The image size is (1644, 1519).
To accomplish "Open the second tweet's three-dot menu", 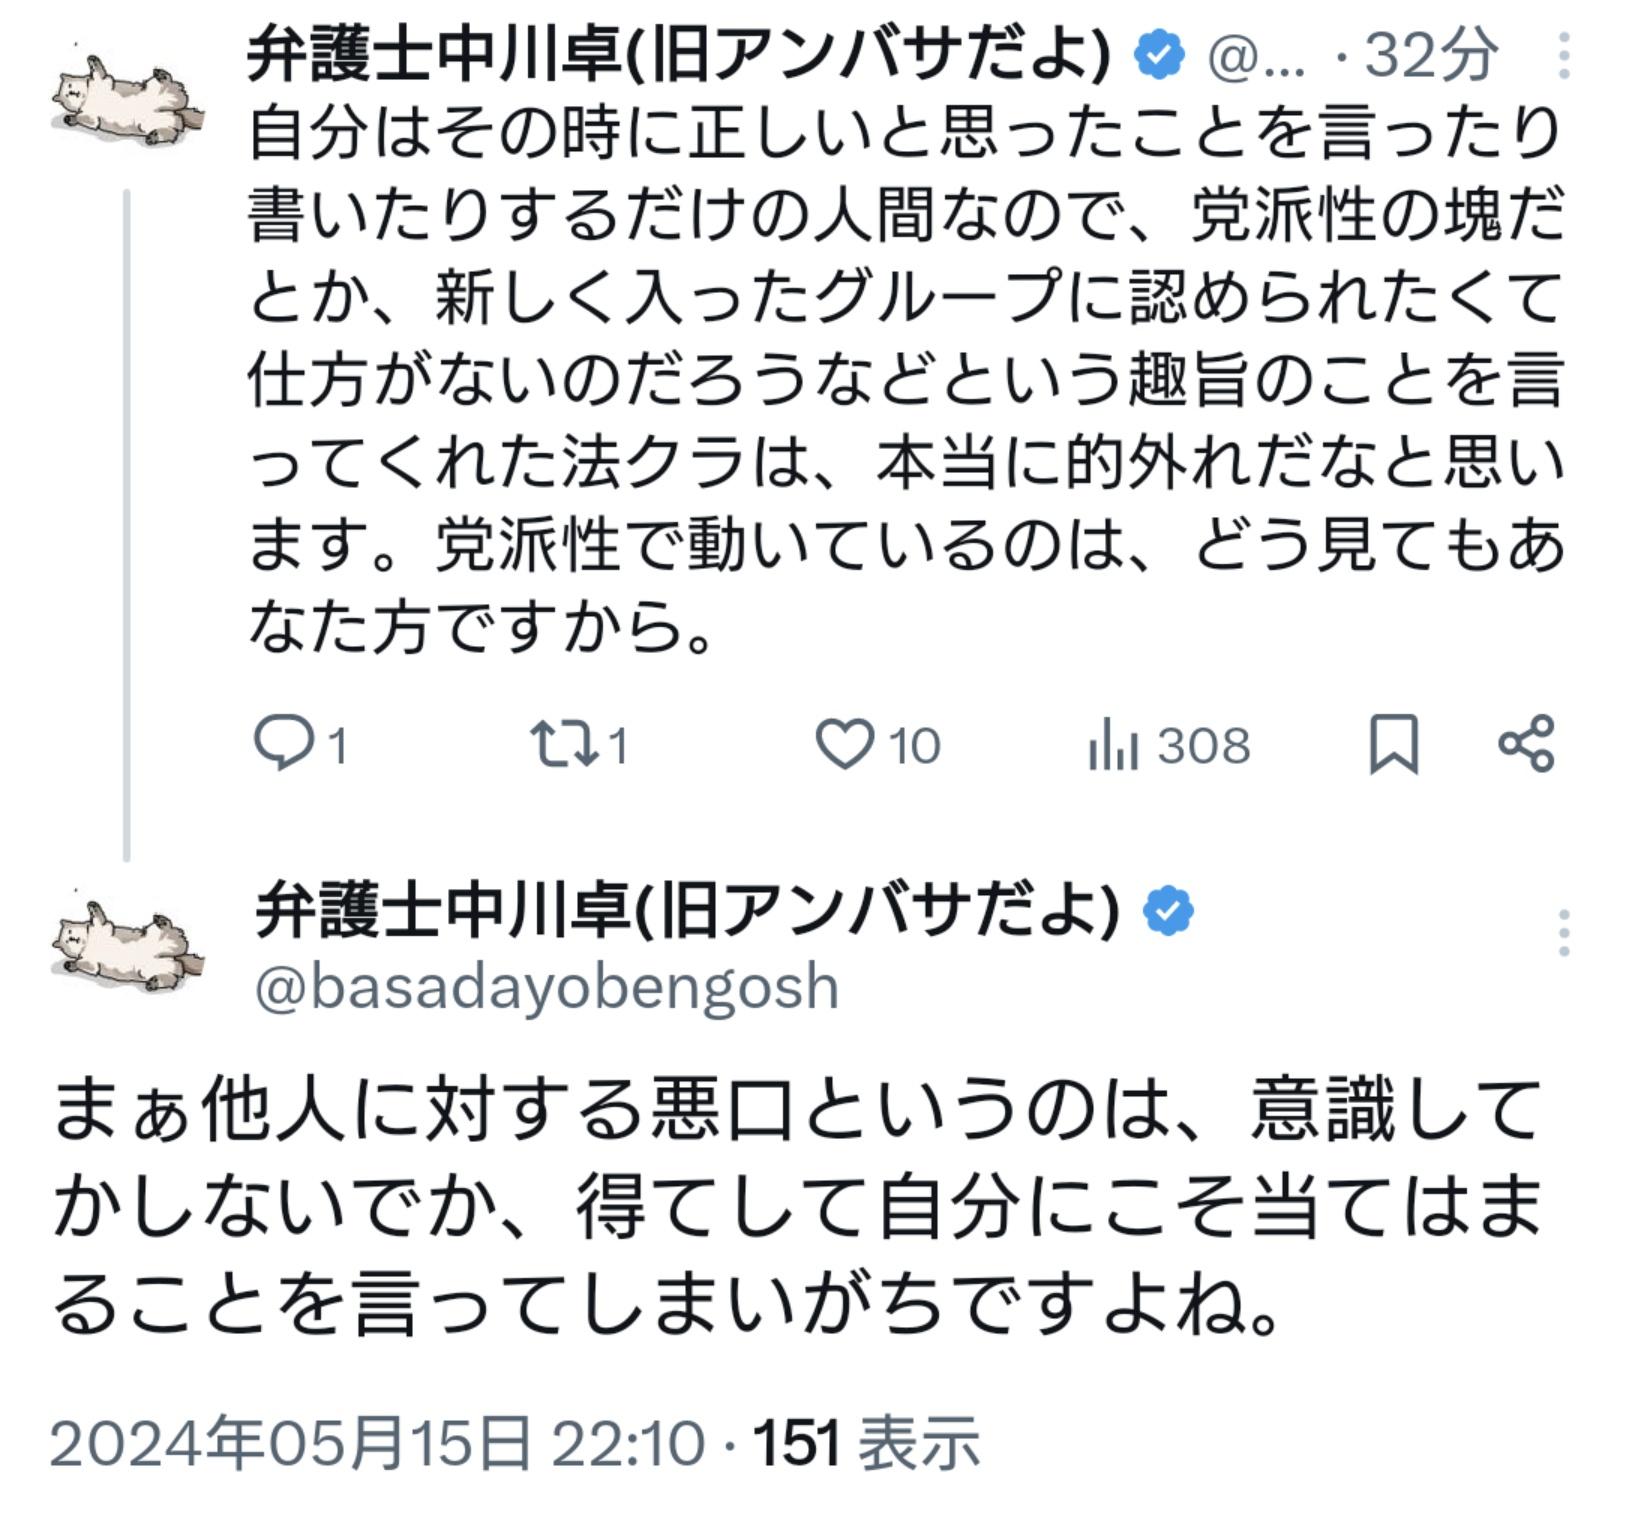I will click(x=1563, y=935).
